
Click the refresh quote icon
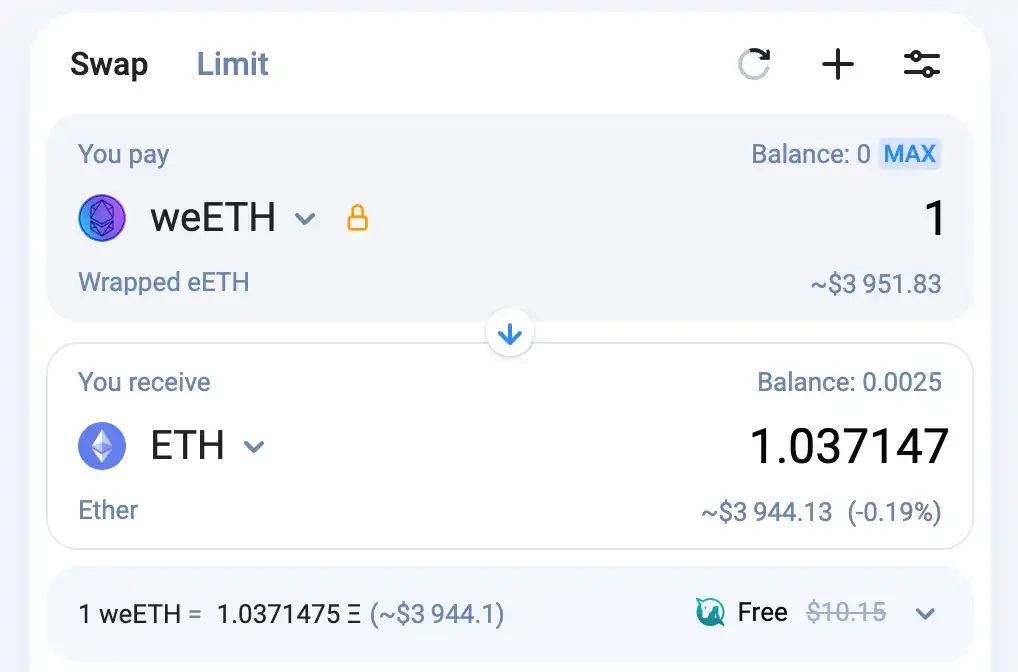click(x=754, y=65)
